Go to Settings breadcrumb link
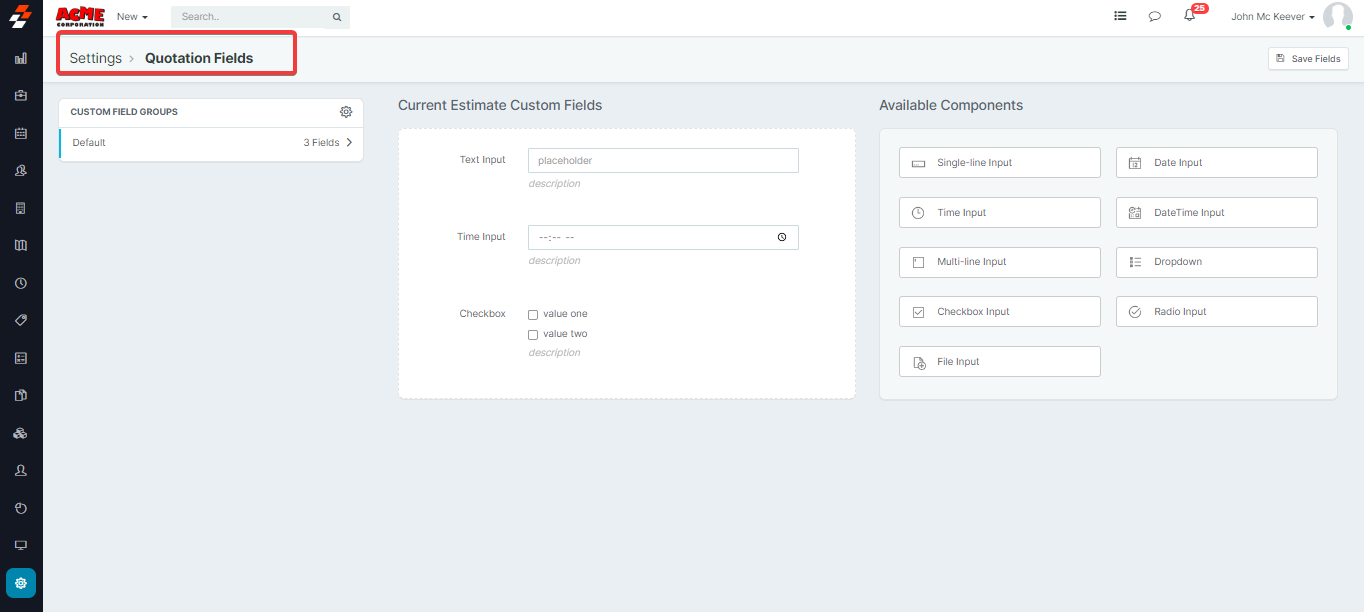Image resolution: width=1364 pixels, height=612 pixels. (x=95, y=58)
